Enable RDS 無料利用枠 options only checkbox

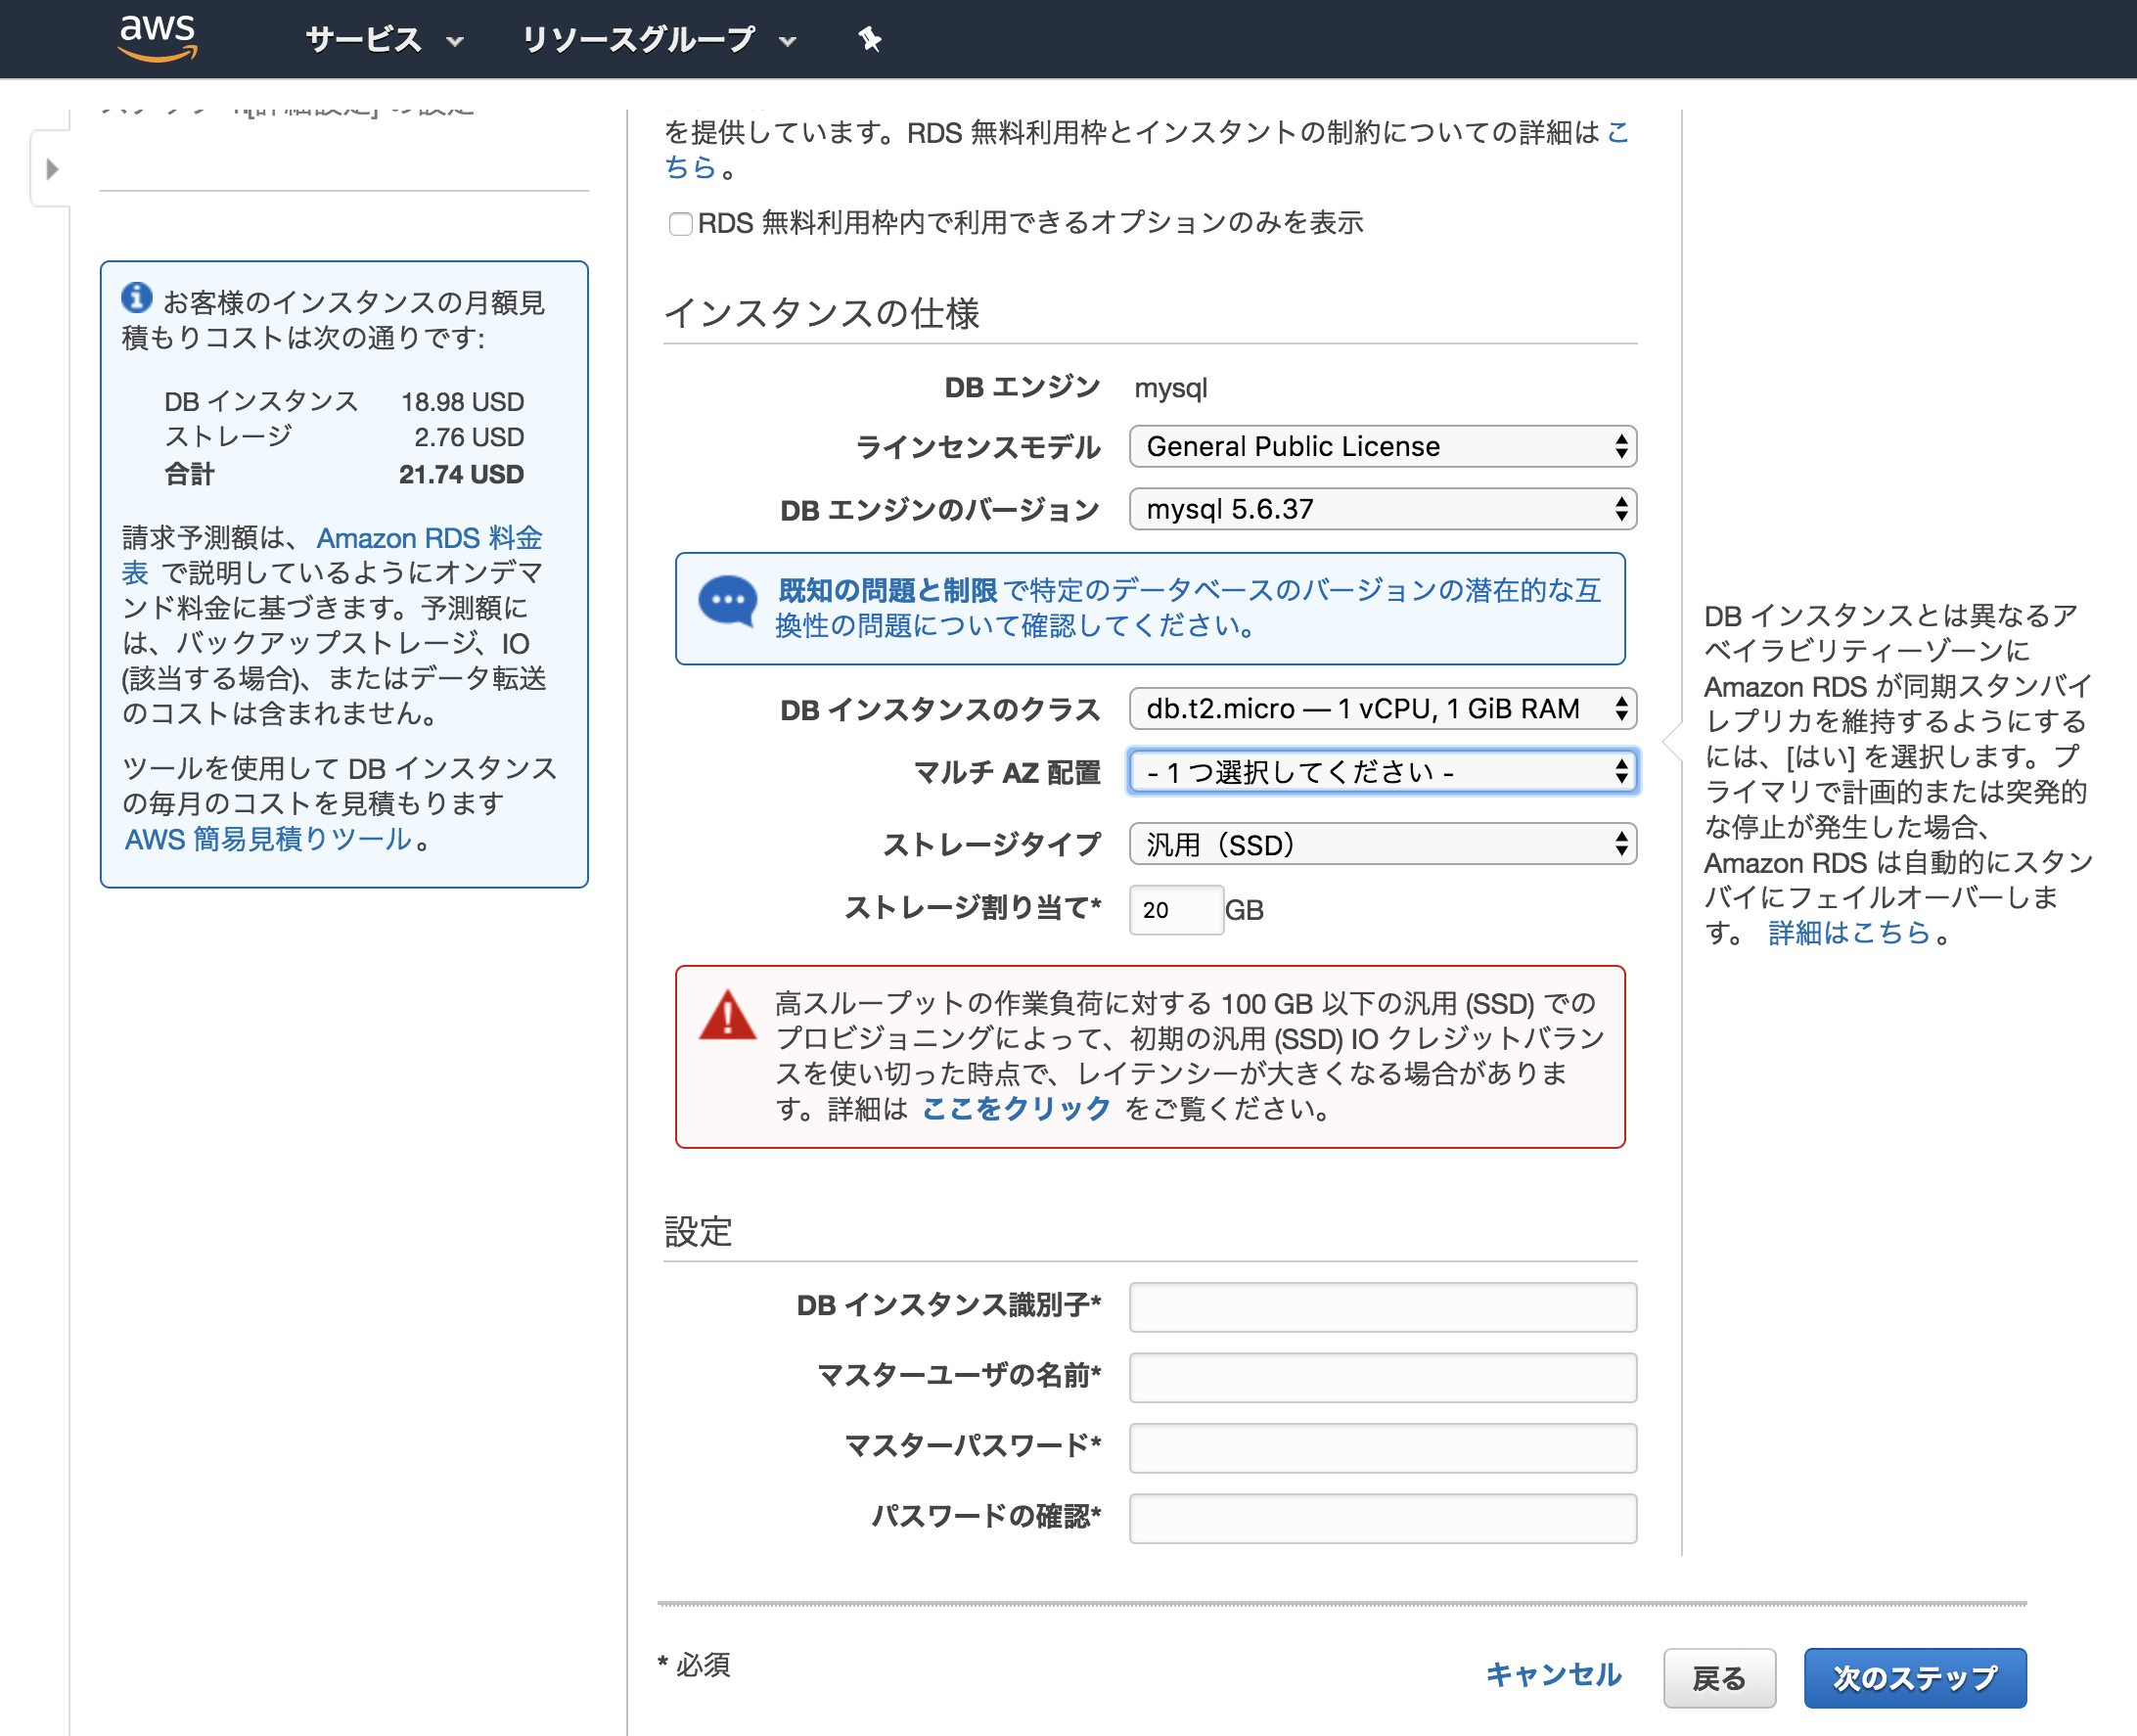pyautogui.click(x=680, y=223)
